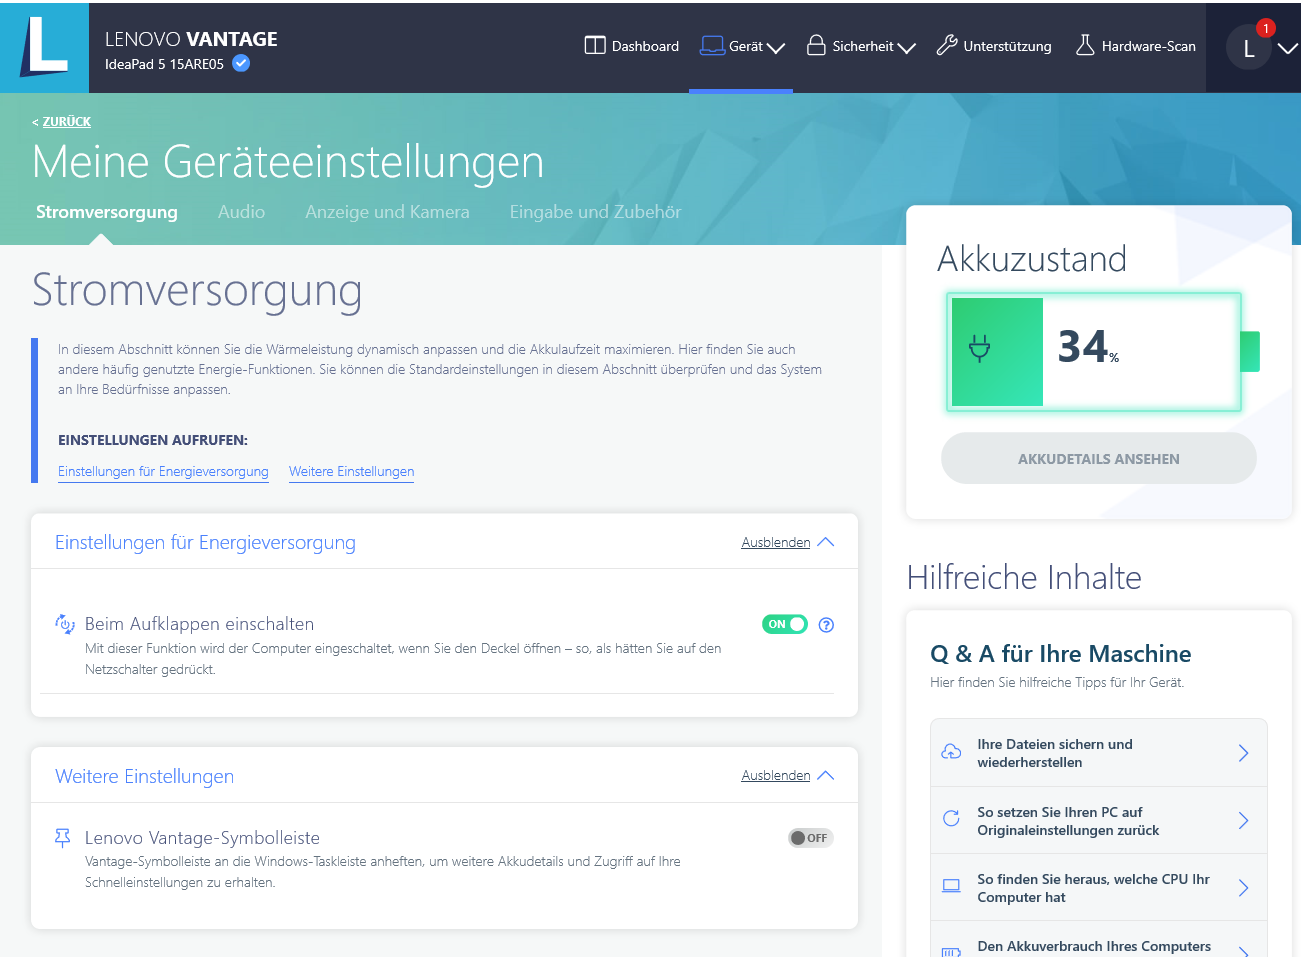Screen dimensions: 1301x957
Task: Click the plug icon in the battery gauge
Action: coord(980,348)
